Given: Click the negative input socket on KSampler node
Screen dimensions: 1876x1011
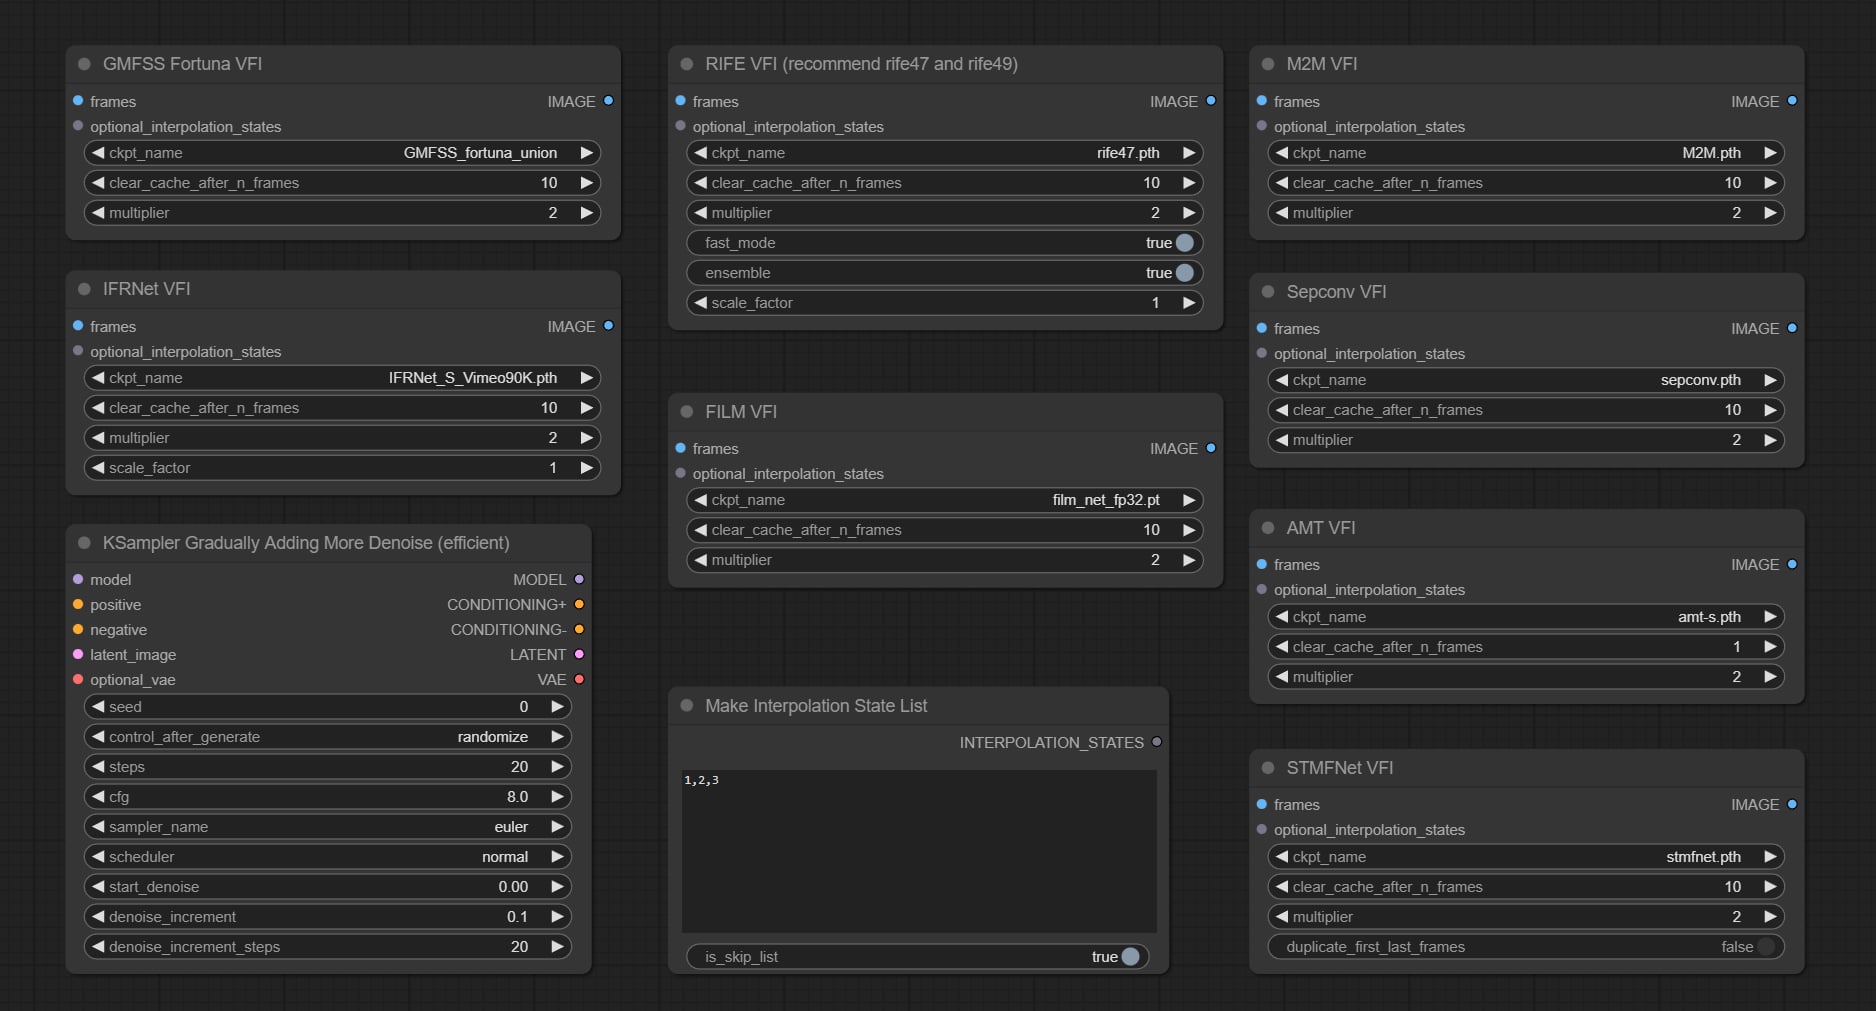Looking at the screenshot, I should (78, 629).
